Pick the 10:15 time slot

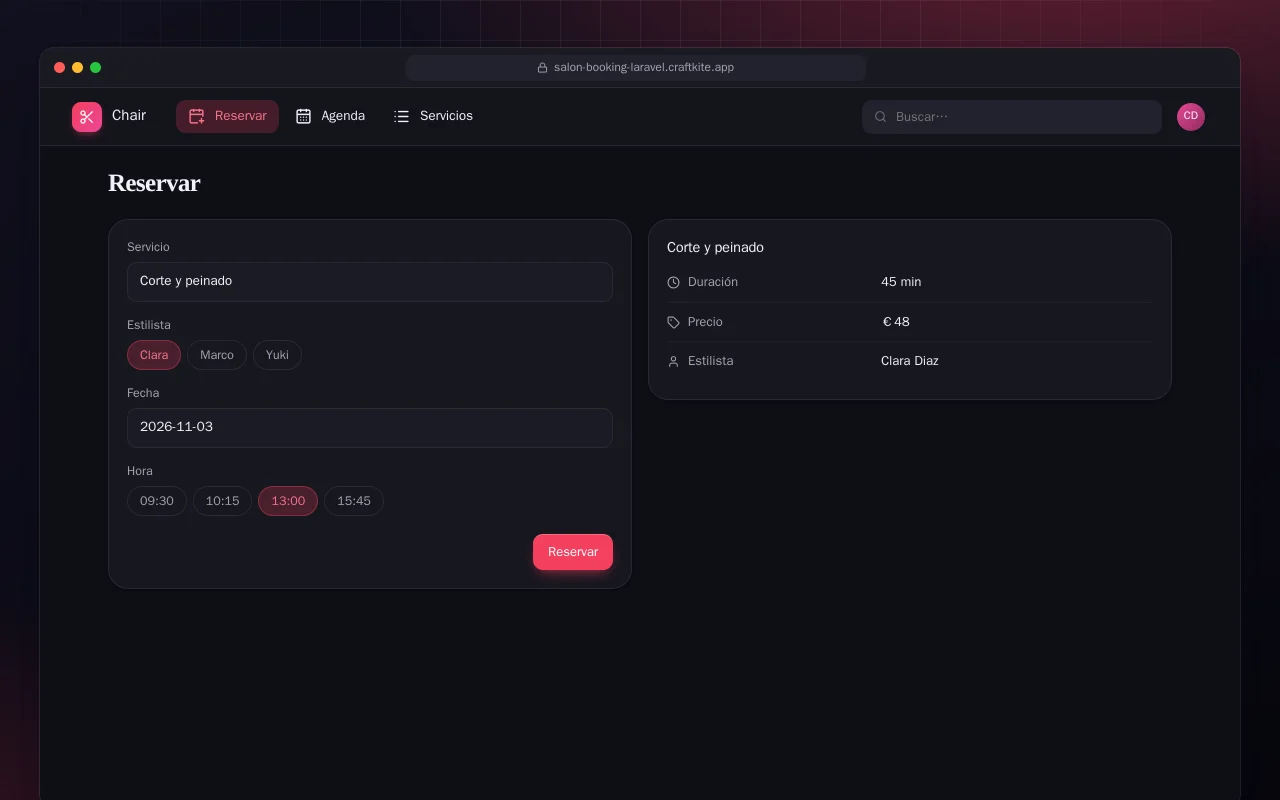click(x=222, y=501)
